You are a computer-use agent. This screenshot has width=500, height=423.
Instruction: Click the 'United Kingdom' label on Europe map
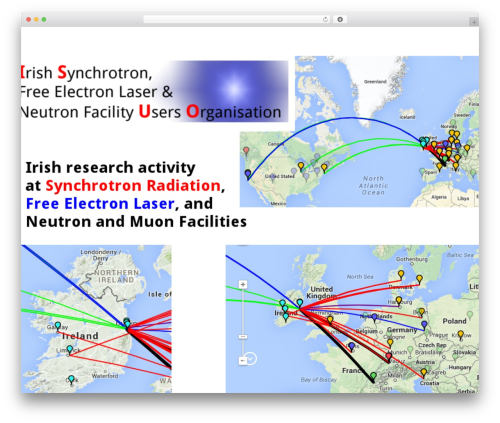tap(322, 292)
